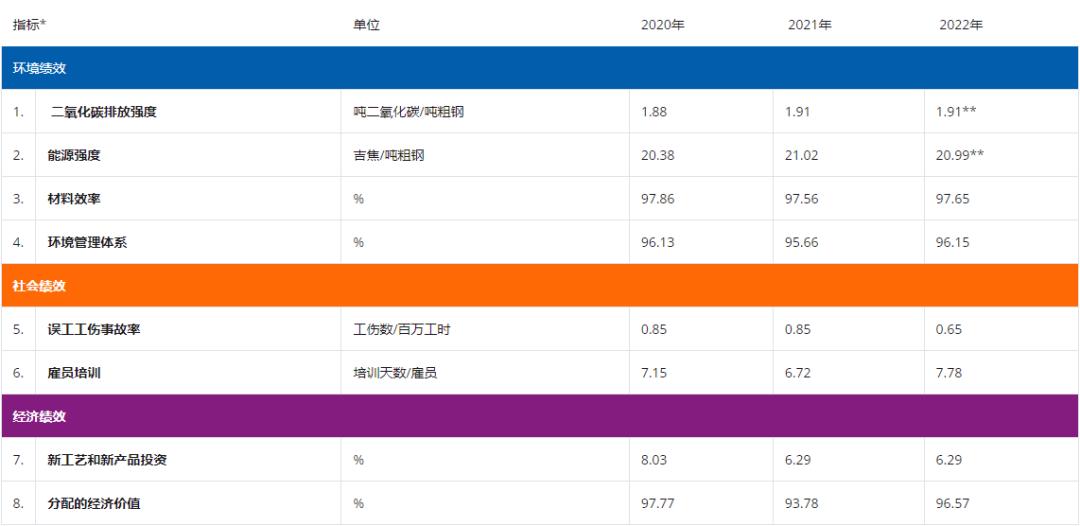Click the 环境绩效 blue section header
The height and width of the screenshot is (526, 1080).
pos(540,68)
